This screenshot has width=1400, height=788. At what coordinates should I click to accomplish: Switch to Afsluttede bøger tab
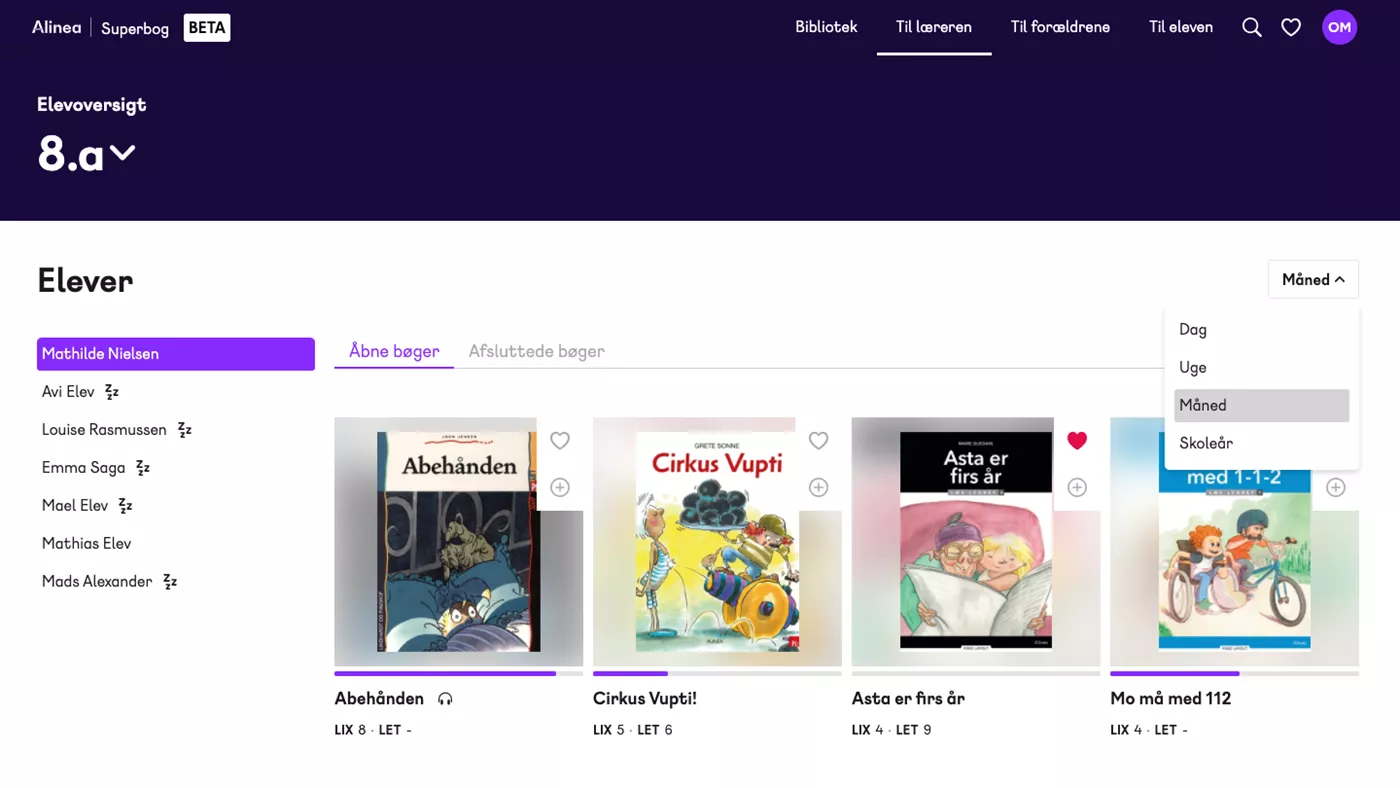tap(536, 351)
